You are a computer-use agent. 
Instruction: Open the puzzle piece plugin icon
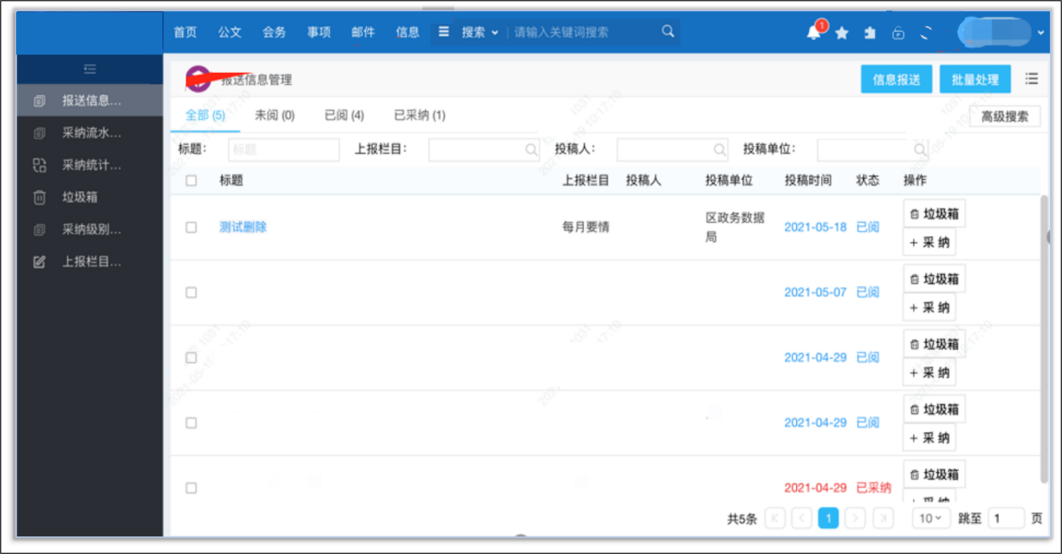coord(870,33)
